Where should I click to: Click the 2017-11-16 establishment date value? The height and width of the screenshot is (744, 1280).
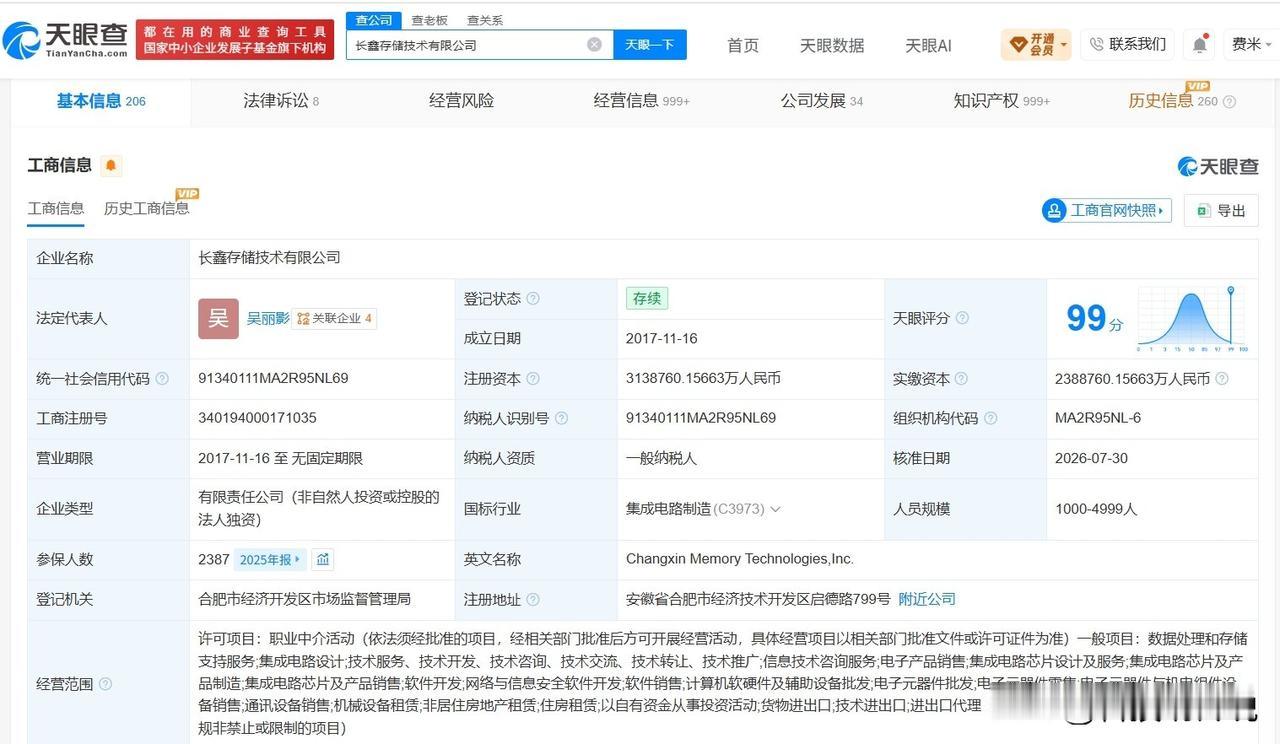tap(662, 338)
